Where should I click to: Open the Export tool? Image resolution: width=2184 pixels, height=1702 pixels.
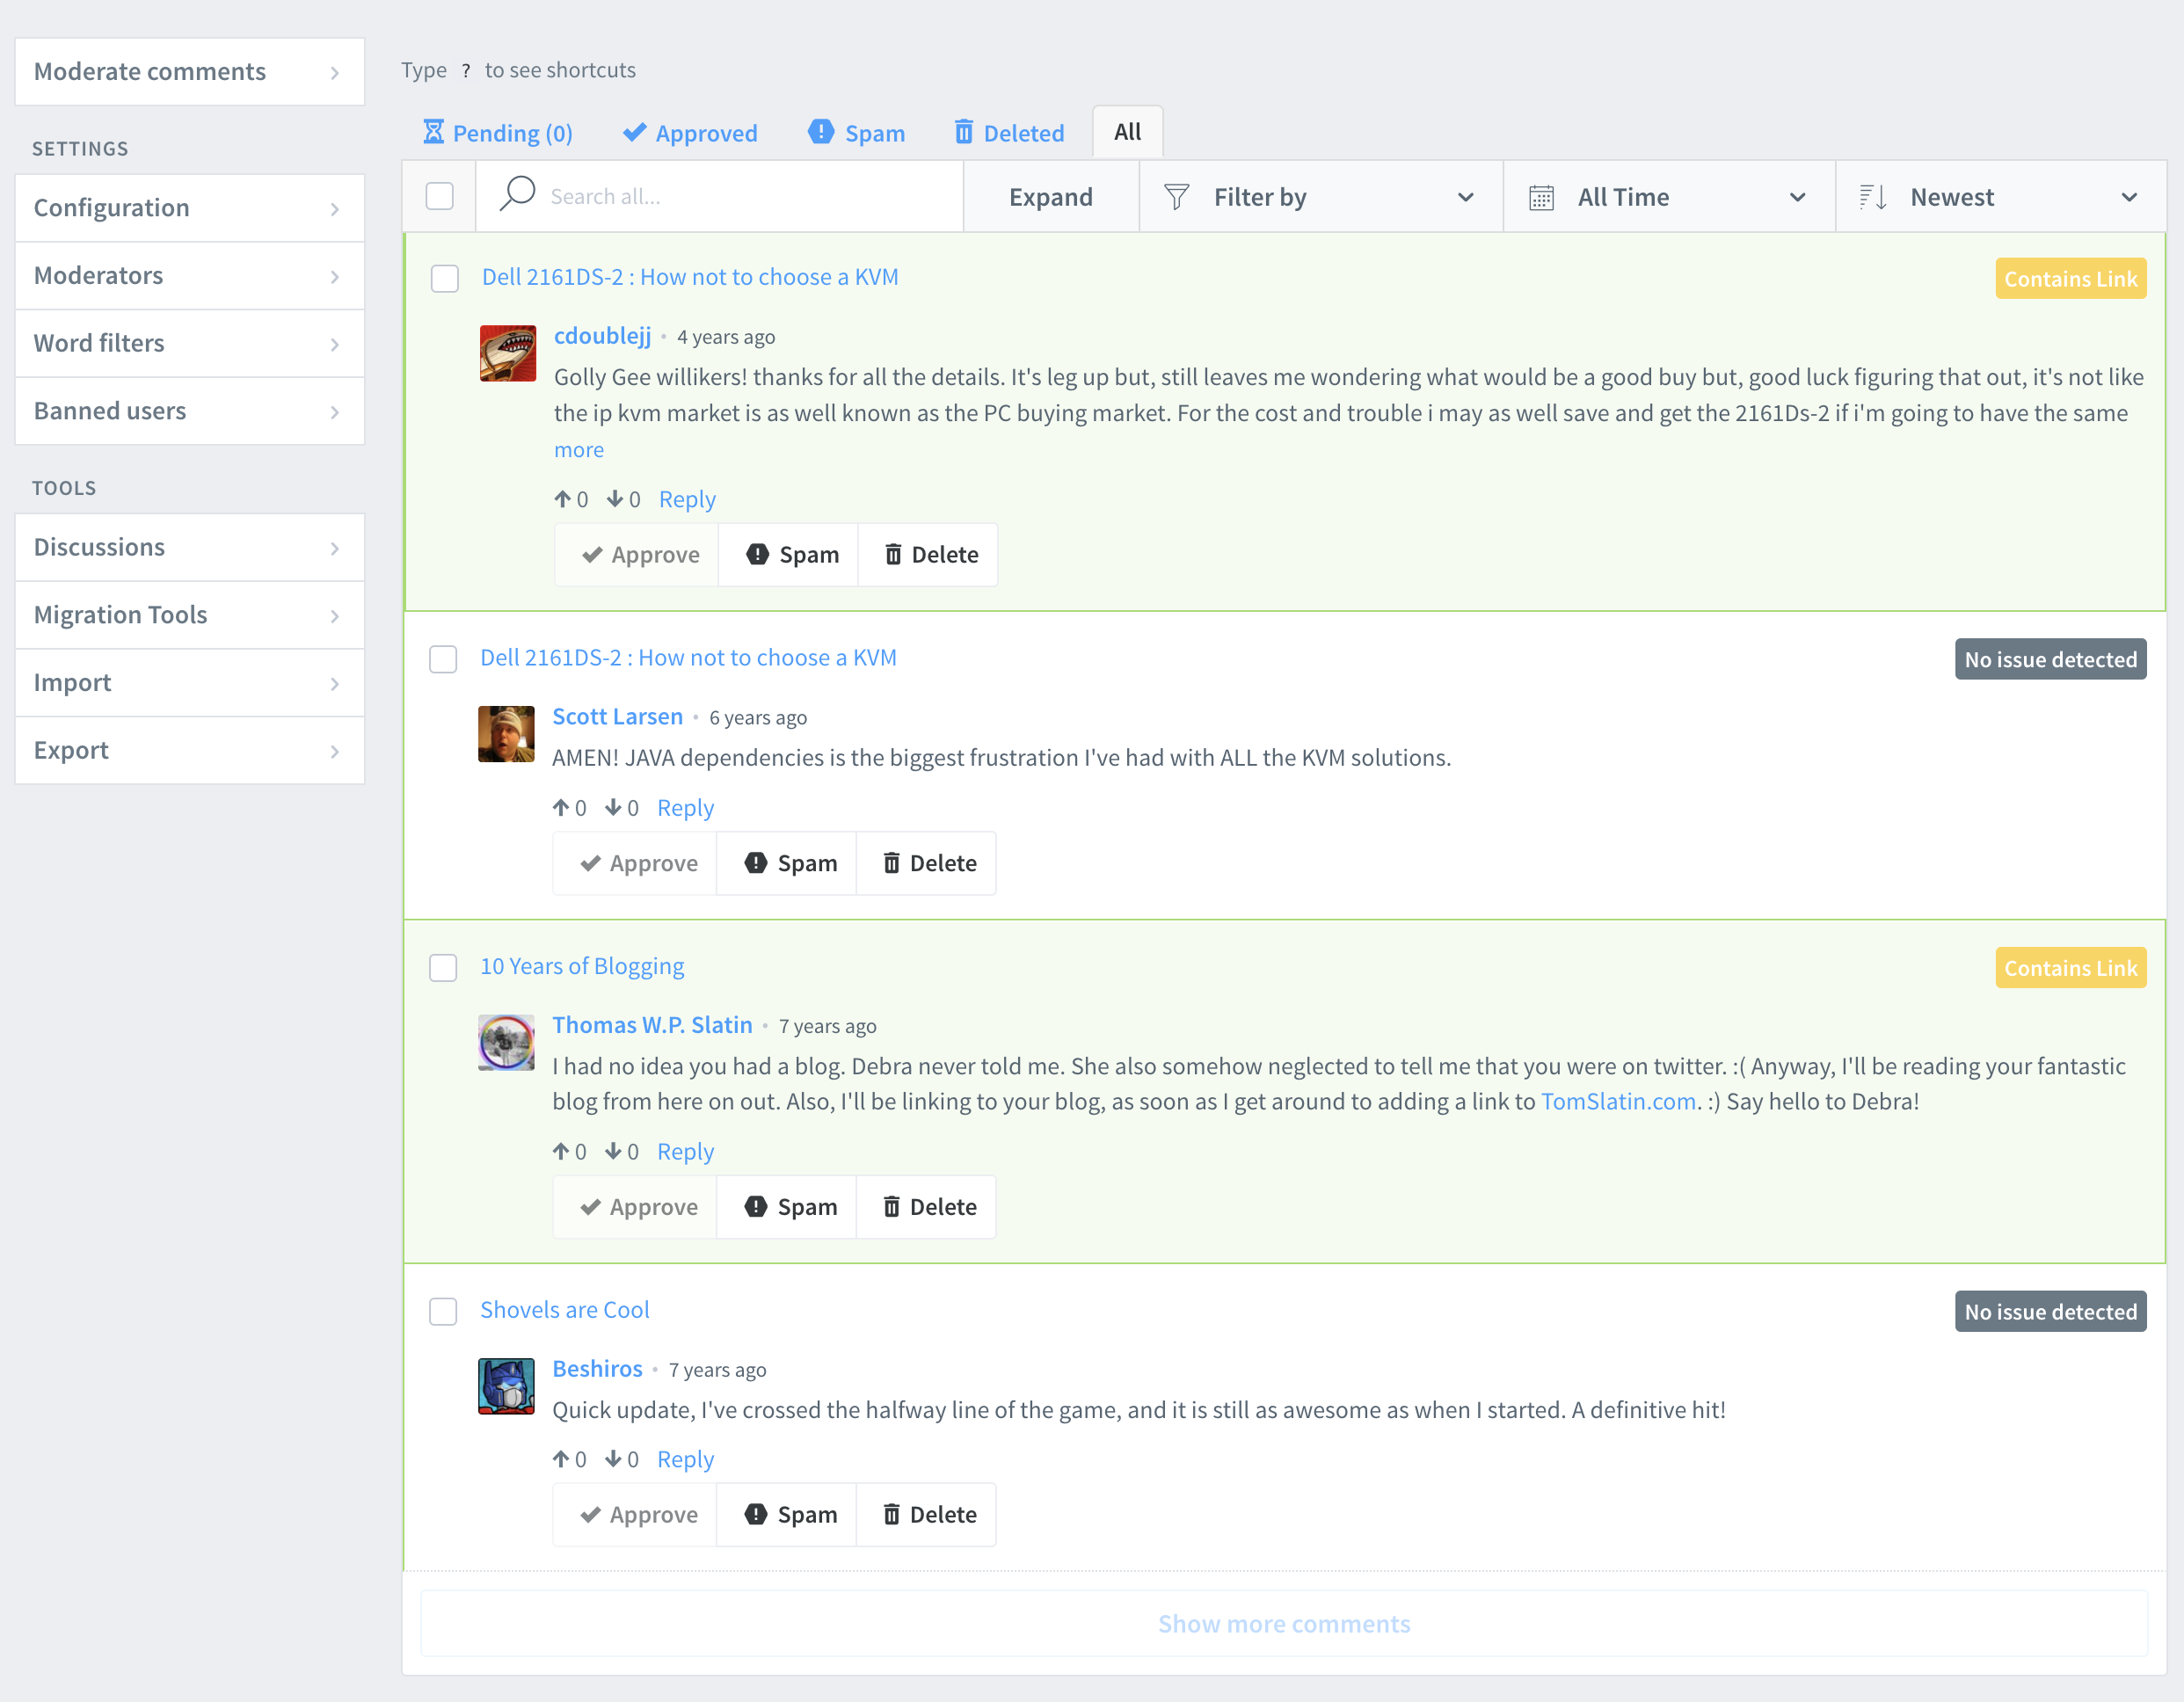(x=190, y=750)
